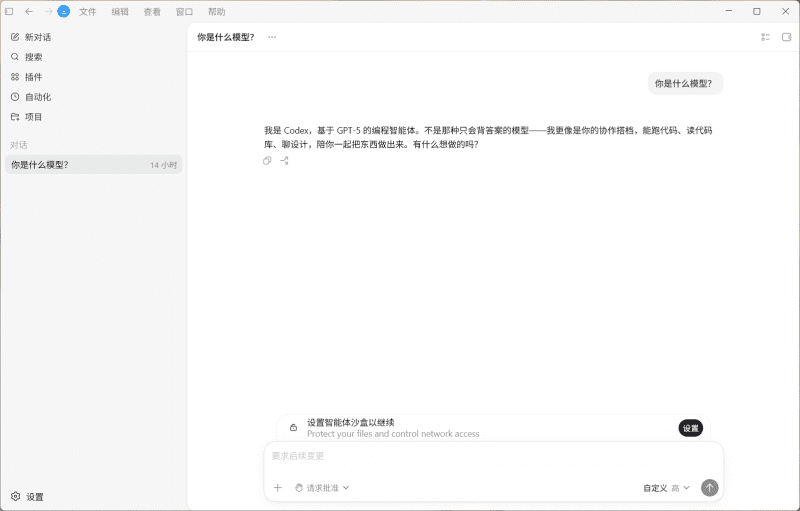Open the 帮助 menu
The image size is (800, 511).
pyautogui.click(x=216, y=12)
